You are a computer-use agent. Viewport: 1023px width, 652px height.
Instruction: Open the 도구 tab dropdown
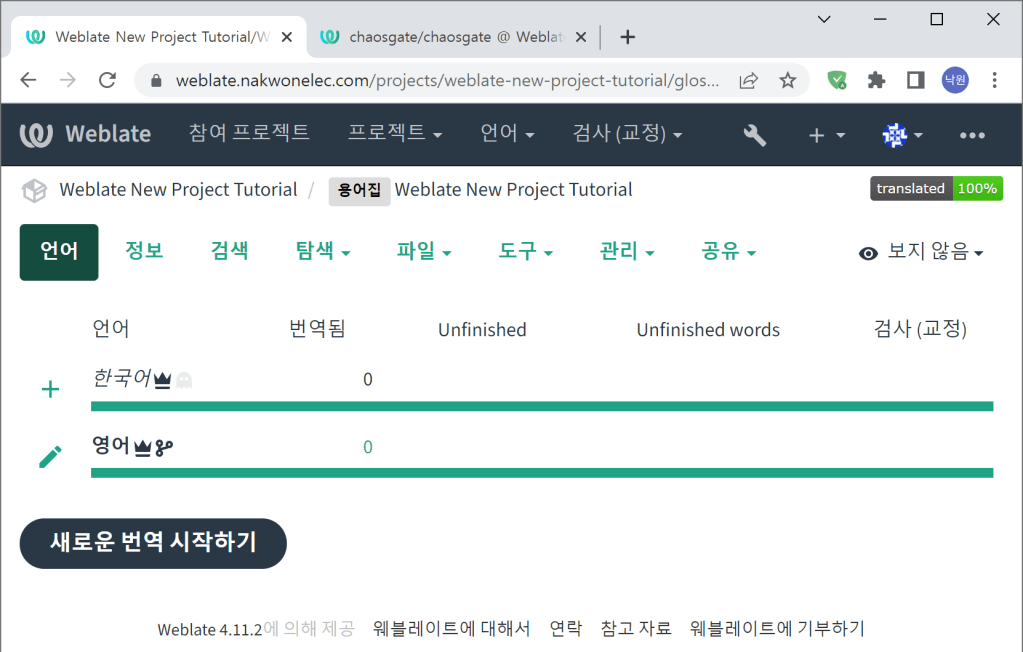tap(525, 252)
